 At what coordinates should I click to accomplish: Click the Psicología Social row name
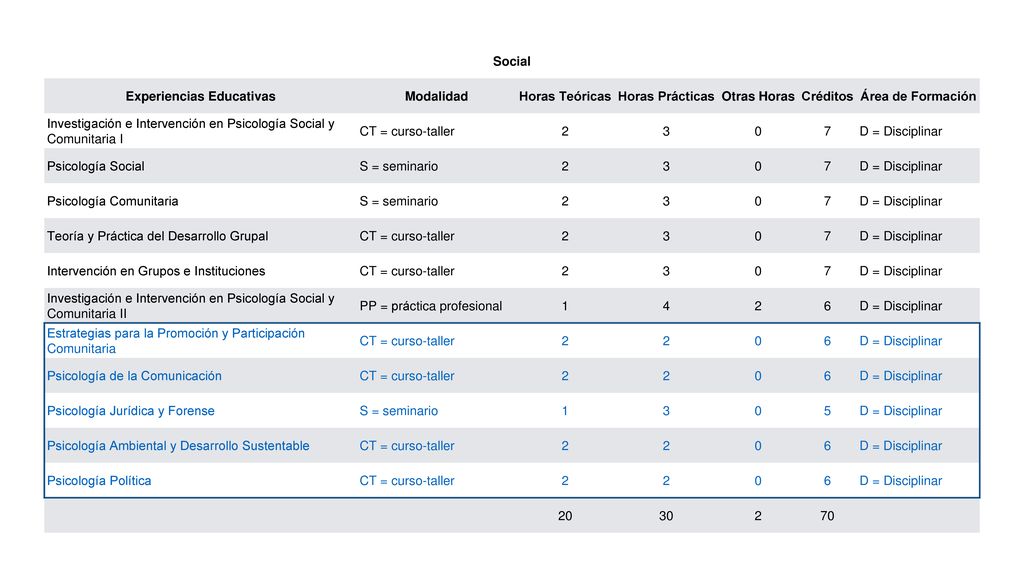coord(96,167)
